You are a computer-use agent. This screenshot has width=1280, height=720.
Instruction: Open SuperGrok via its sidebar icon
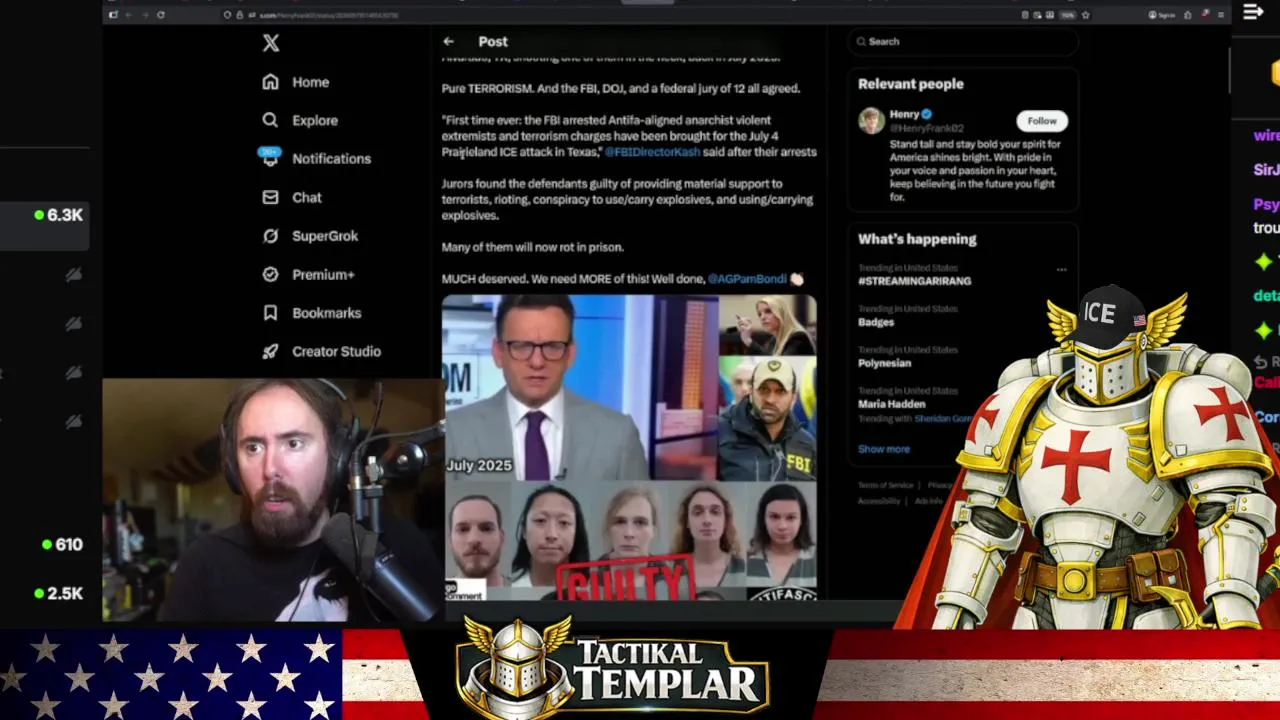270,236
